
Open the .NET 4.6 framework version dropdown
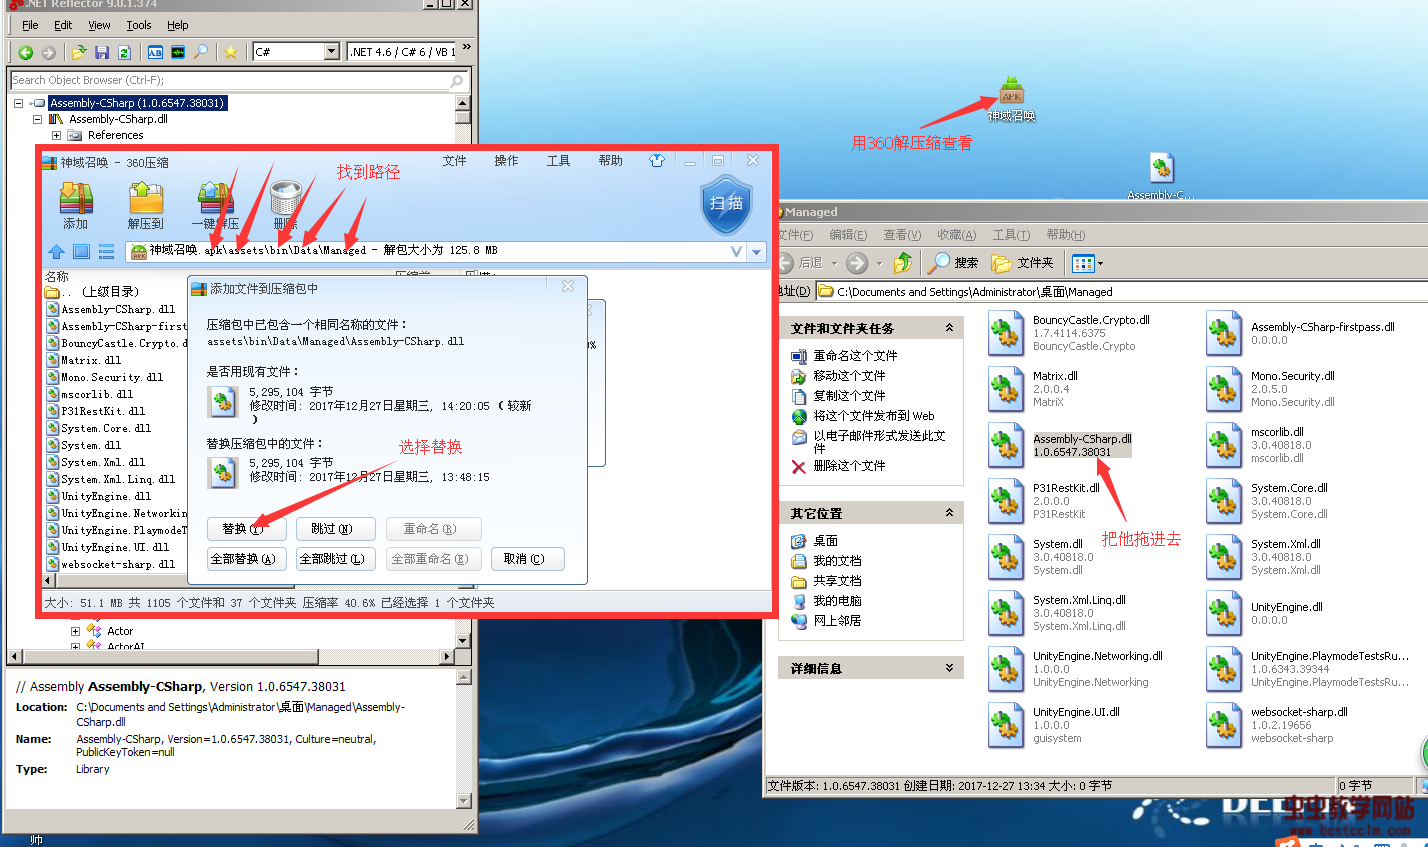point(401,52)
